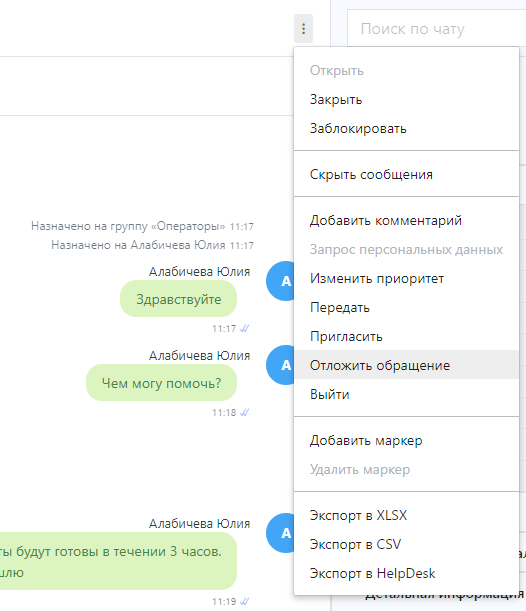
Task: Click Выйти in the menu
Action: [406, 394]
